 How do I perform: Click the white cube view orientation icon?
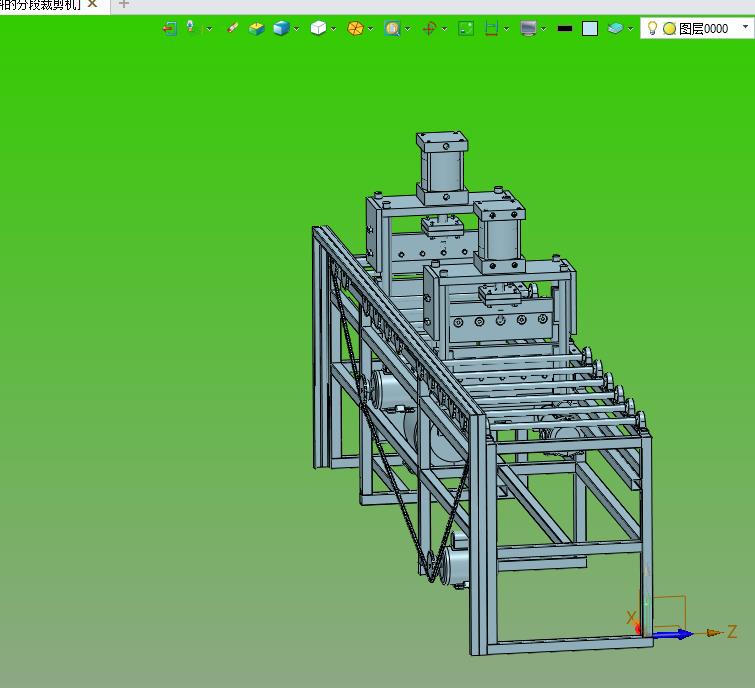pyautogui.click(x=318, y=28)
